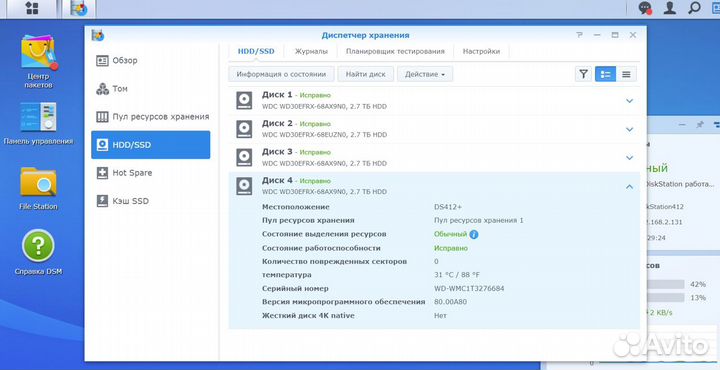Click Диск 2 model WD30EFRX-68EUZN0 text
Image resolution: width=720 pixels, height=370 pixels.
[324, 135]
